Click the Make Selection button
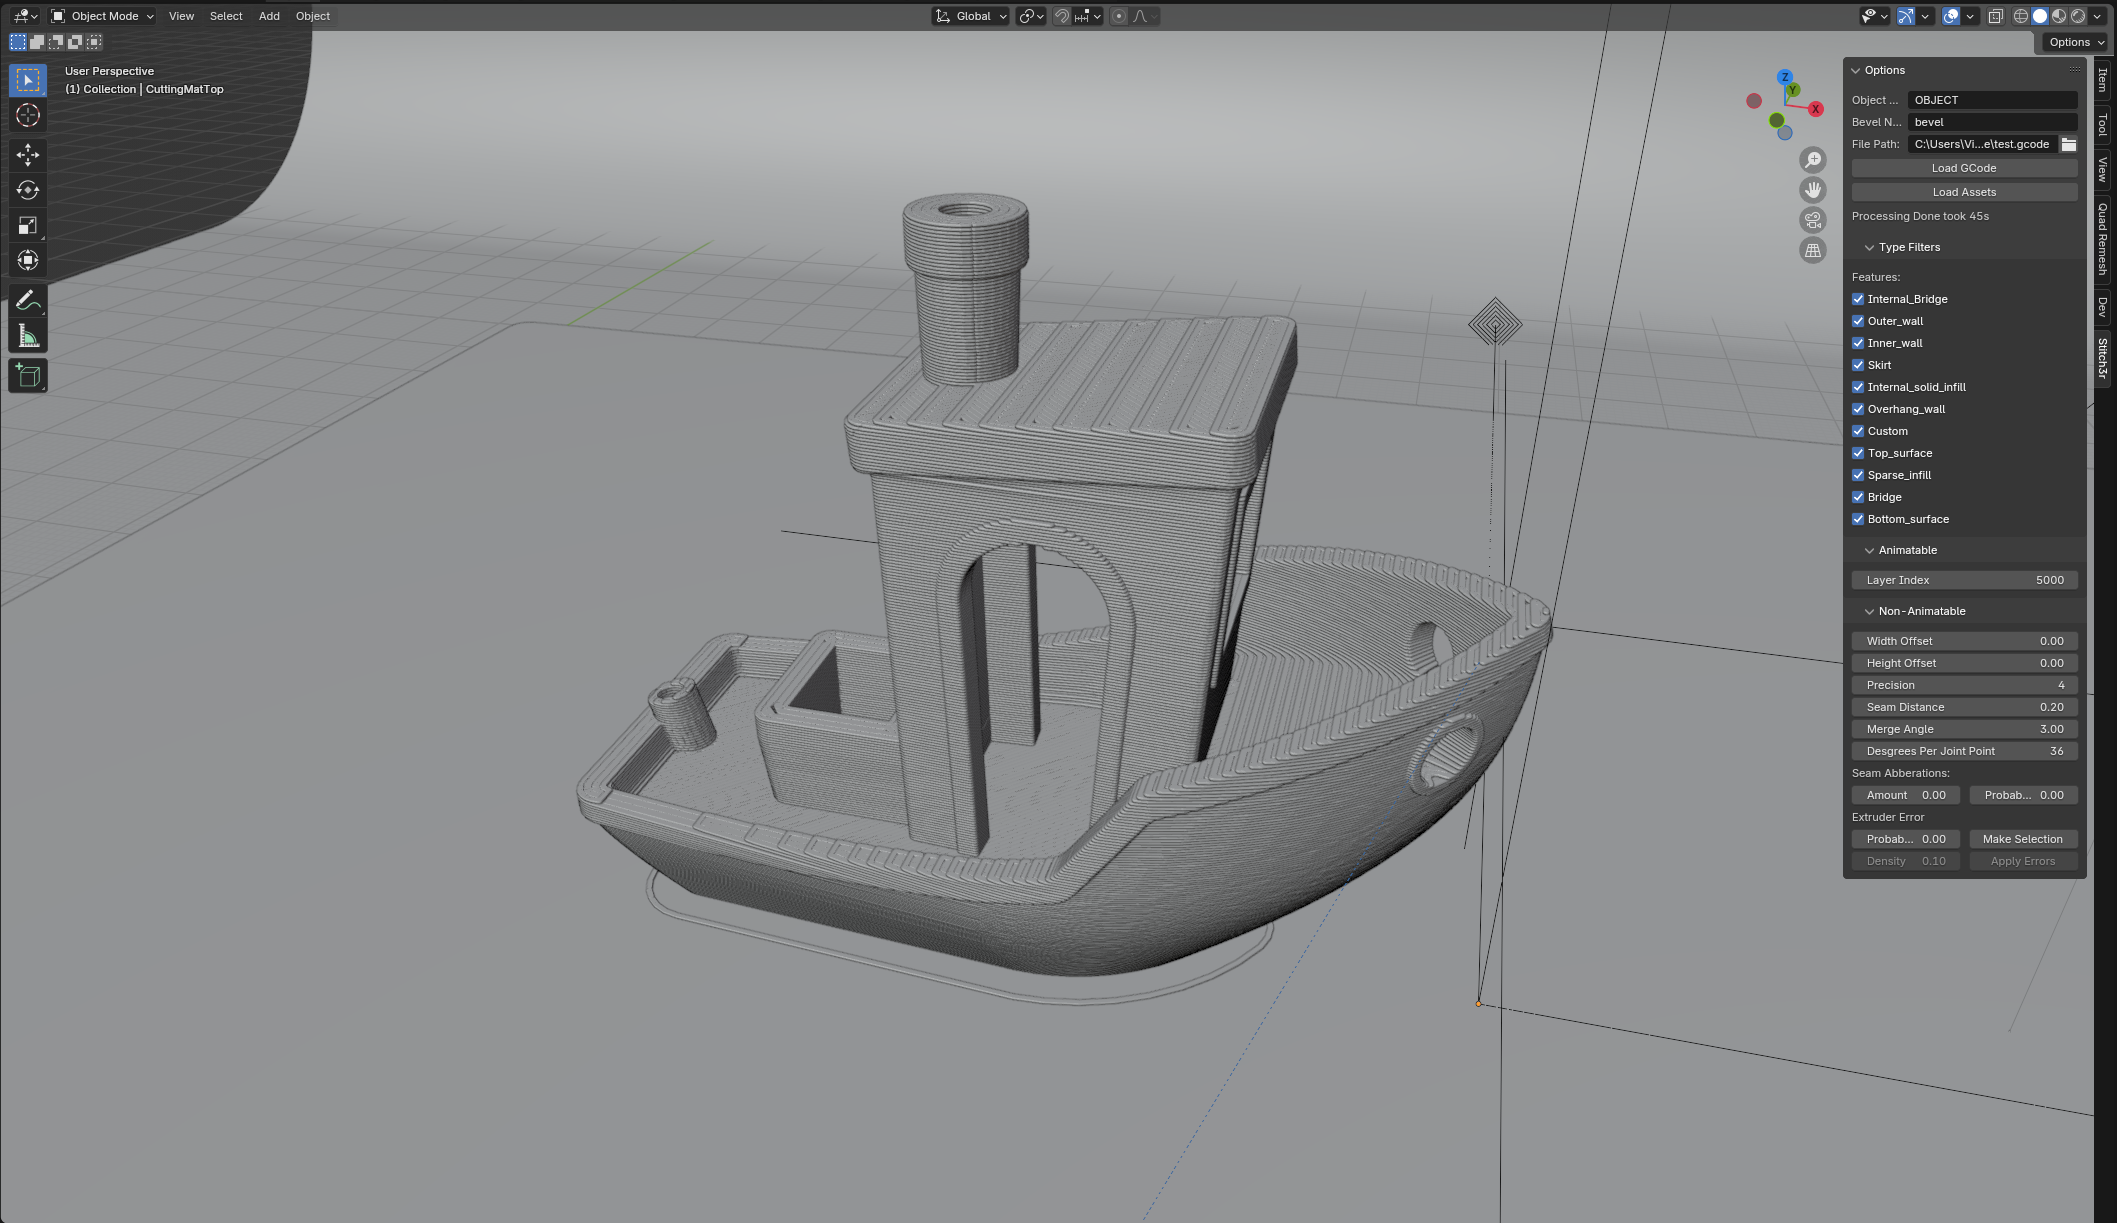The height and width of the screenshot is (1223, 2117). (x=2022, y=839)
